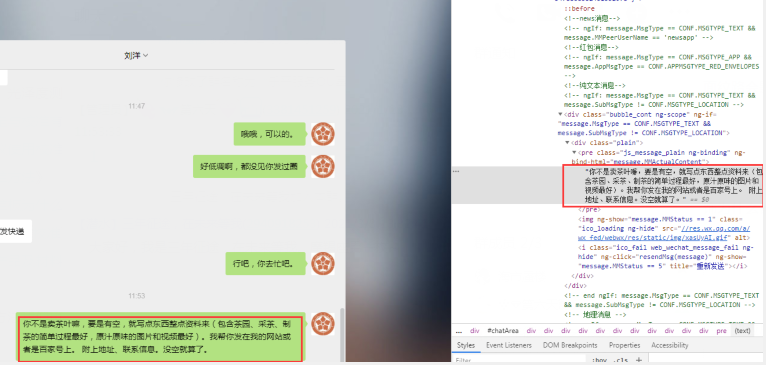
Task: Switch to the Styles tab
Action: [466, 345]
